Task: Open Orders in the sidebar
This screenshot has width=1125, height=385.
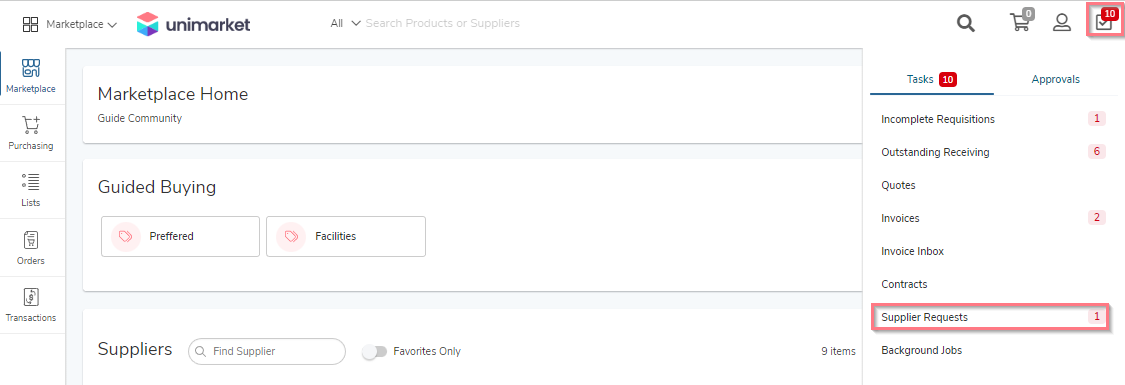Action: point(31,247)
